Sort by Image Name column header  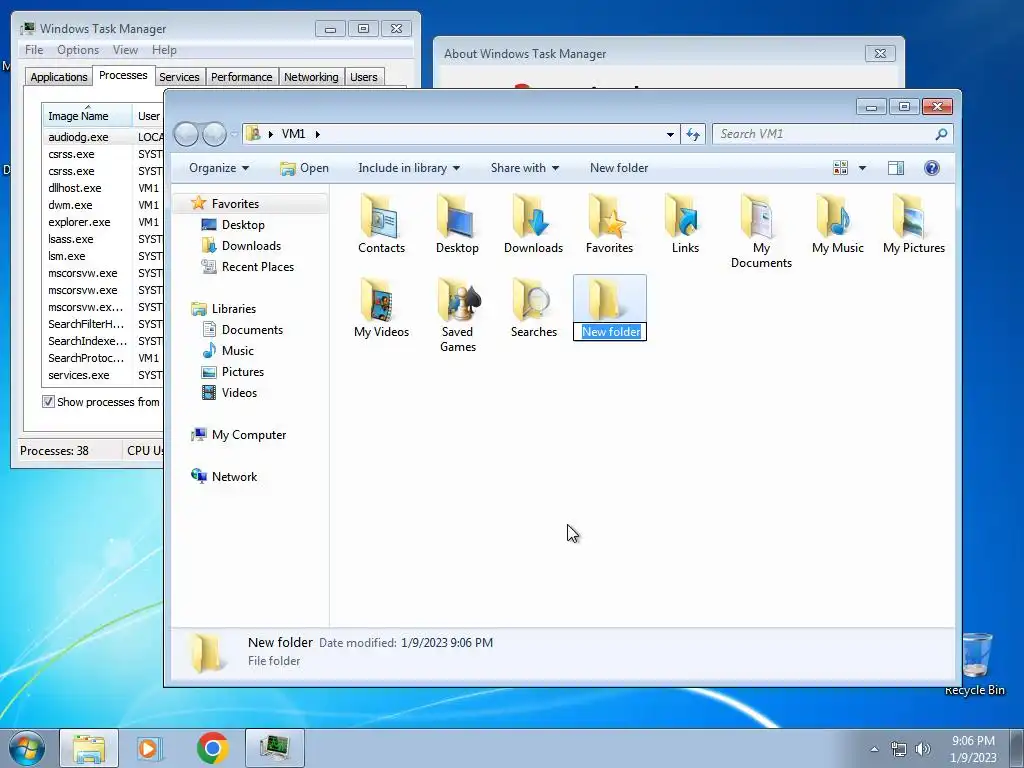tap(88, 116)
